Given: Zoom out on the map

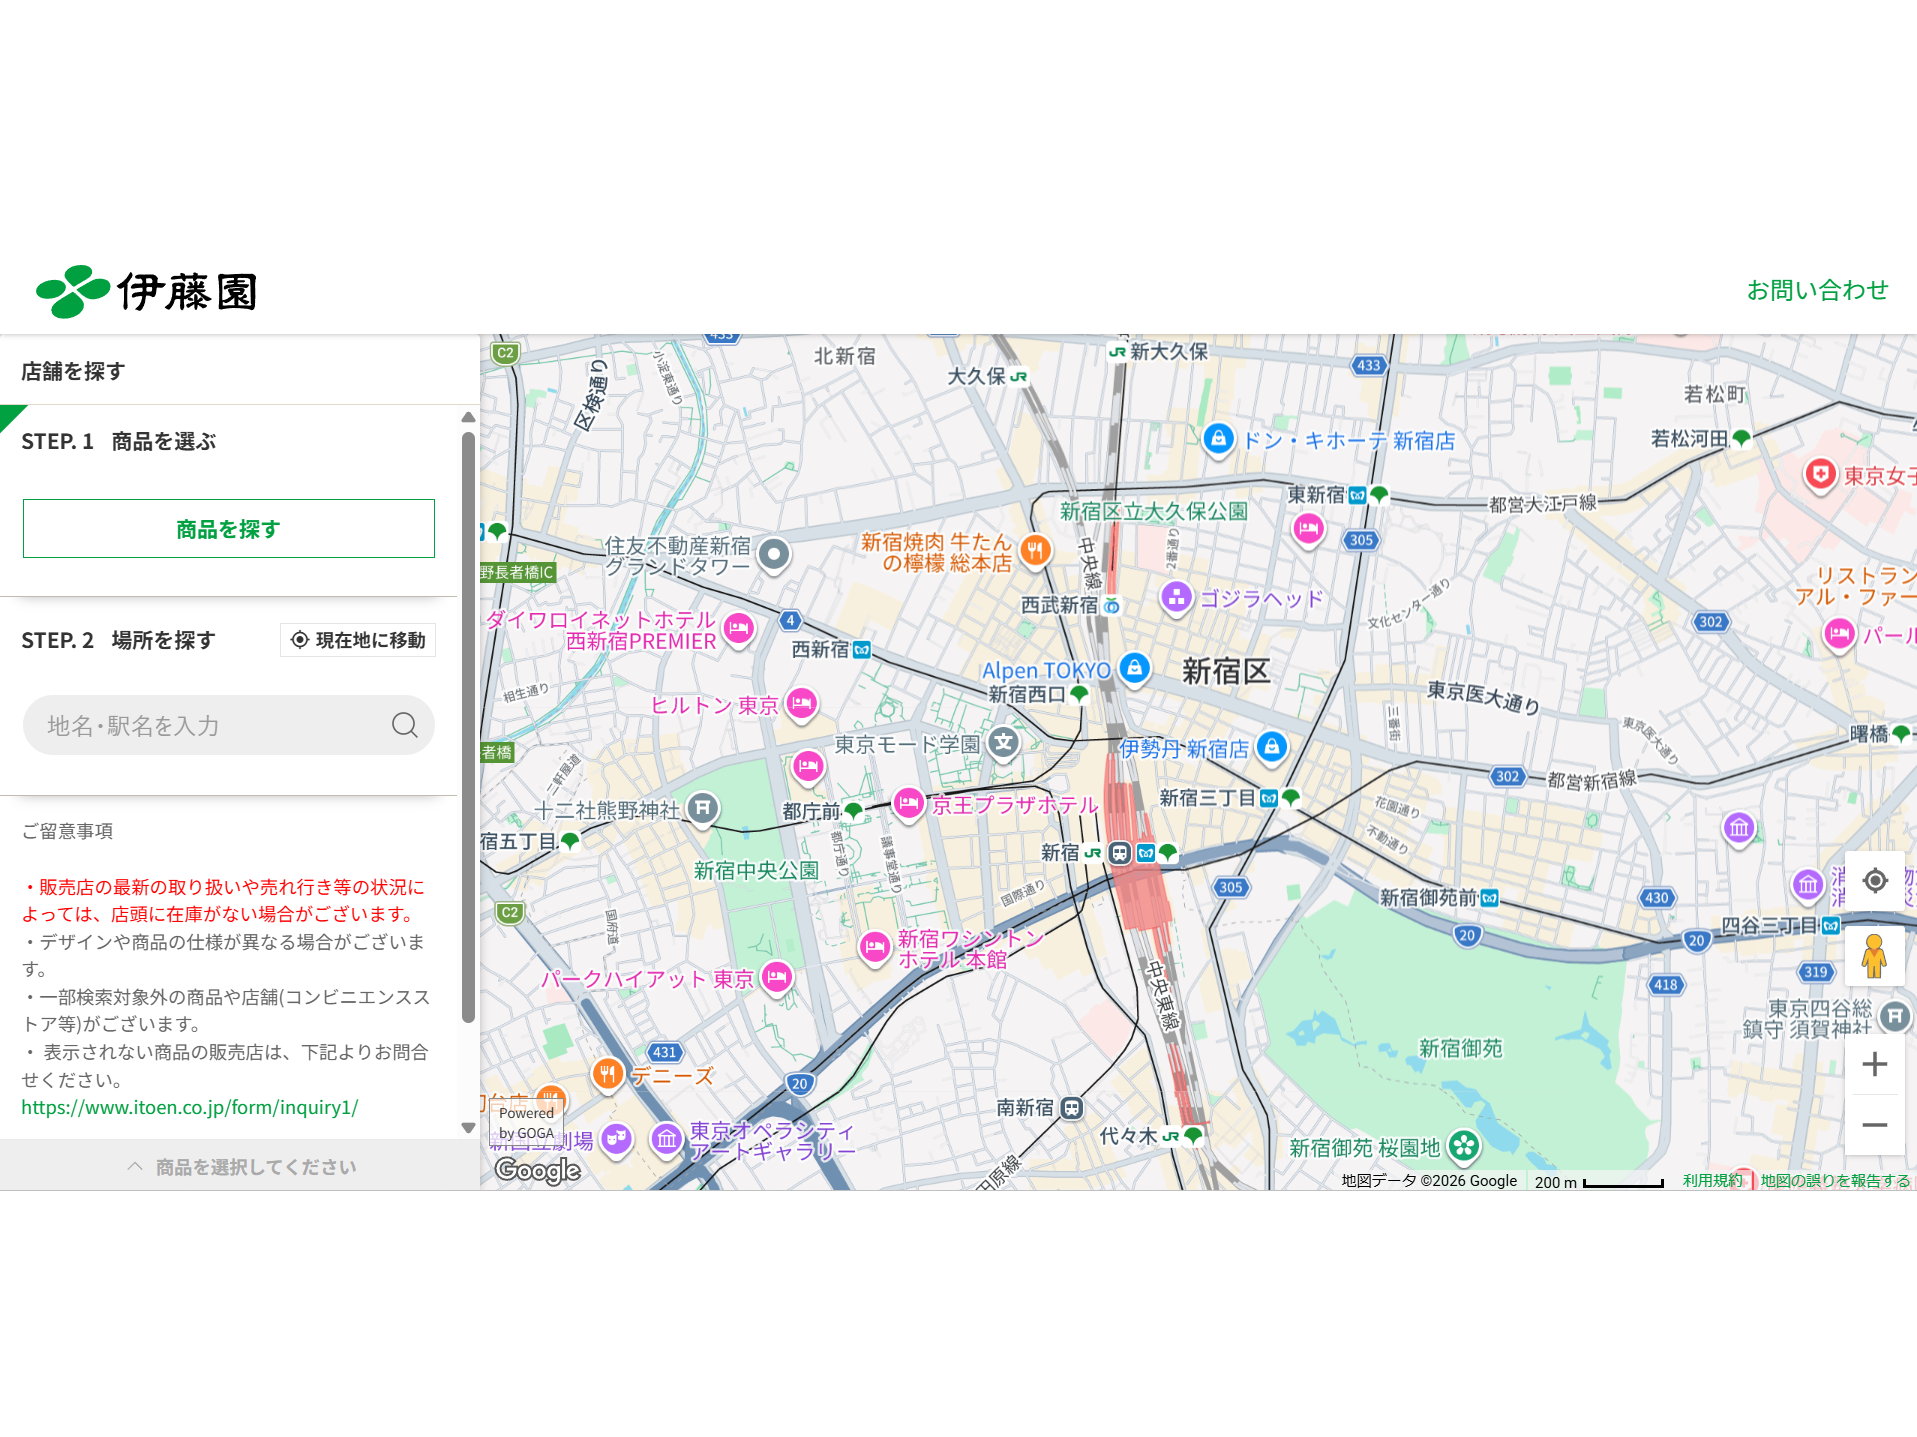Looking at the screenshot, I should click(1875, 1124).
